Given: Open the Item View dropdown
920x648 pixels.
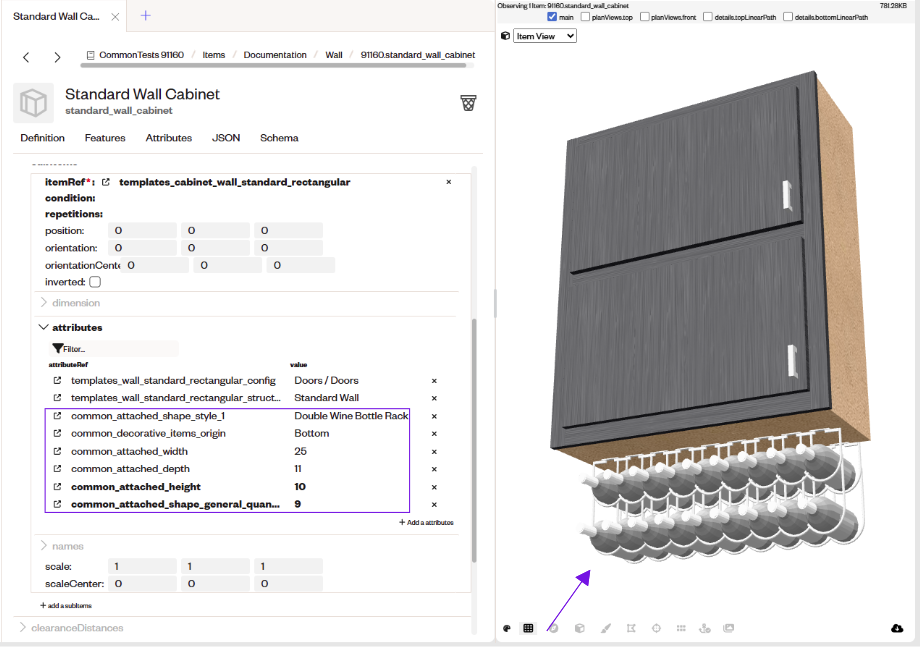Looking at the screenshot, I should coord(544,36).
